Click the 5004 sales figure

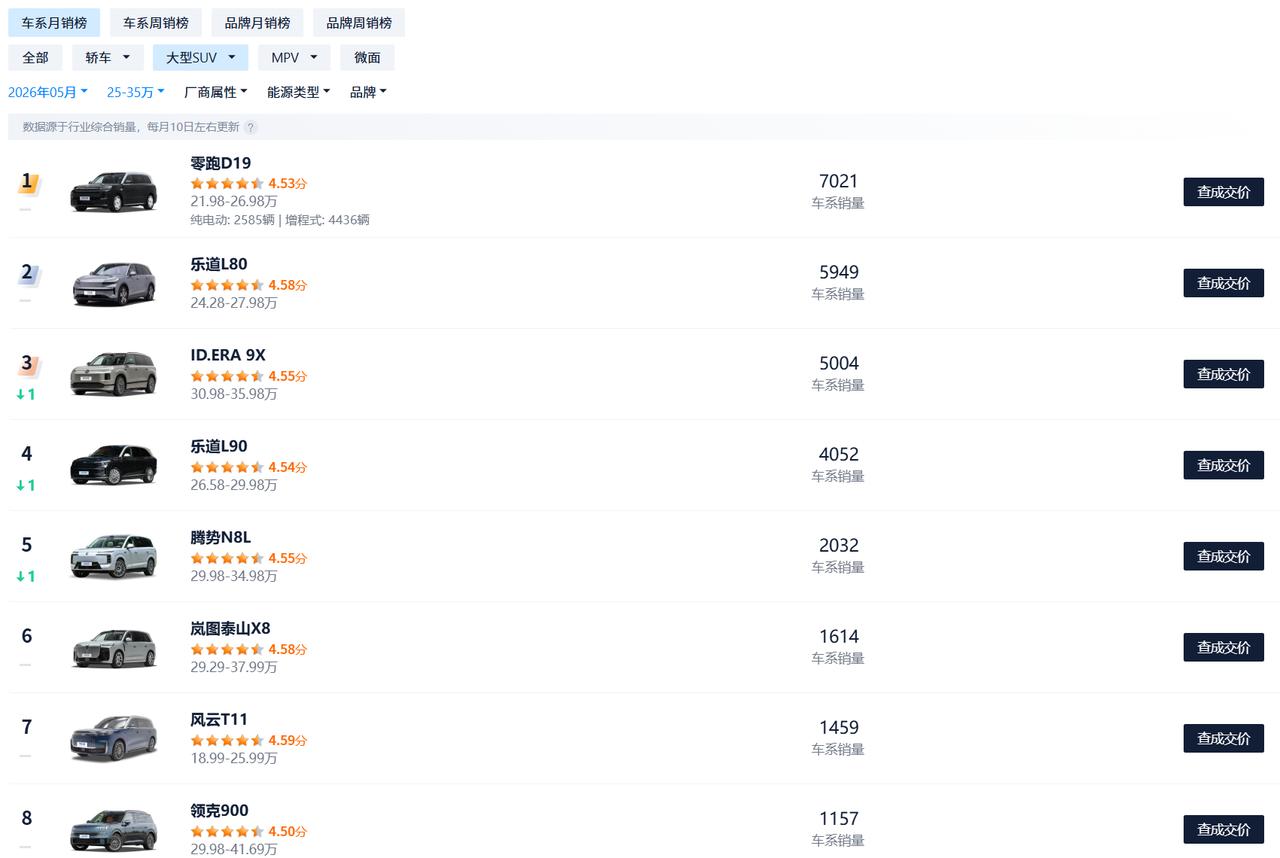[838, 363]
